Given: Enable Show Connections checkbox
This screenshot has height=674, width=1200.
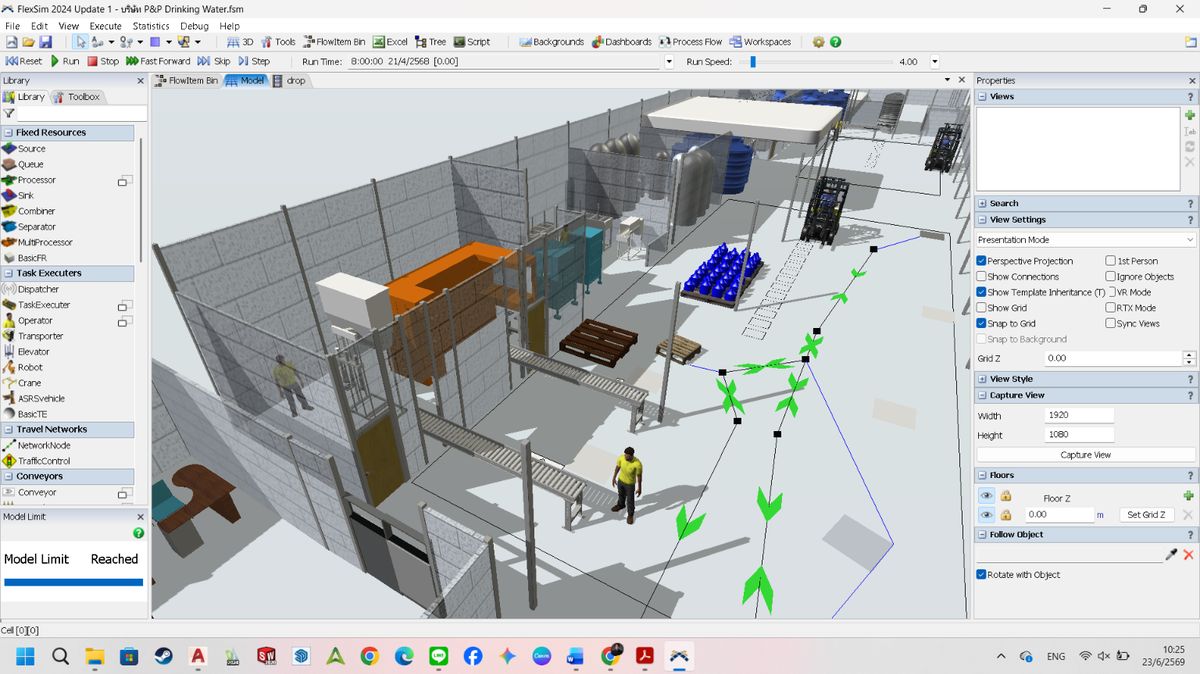Looking at the screenshot, I should [981, 277].
